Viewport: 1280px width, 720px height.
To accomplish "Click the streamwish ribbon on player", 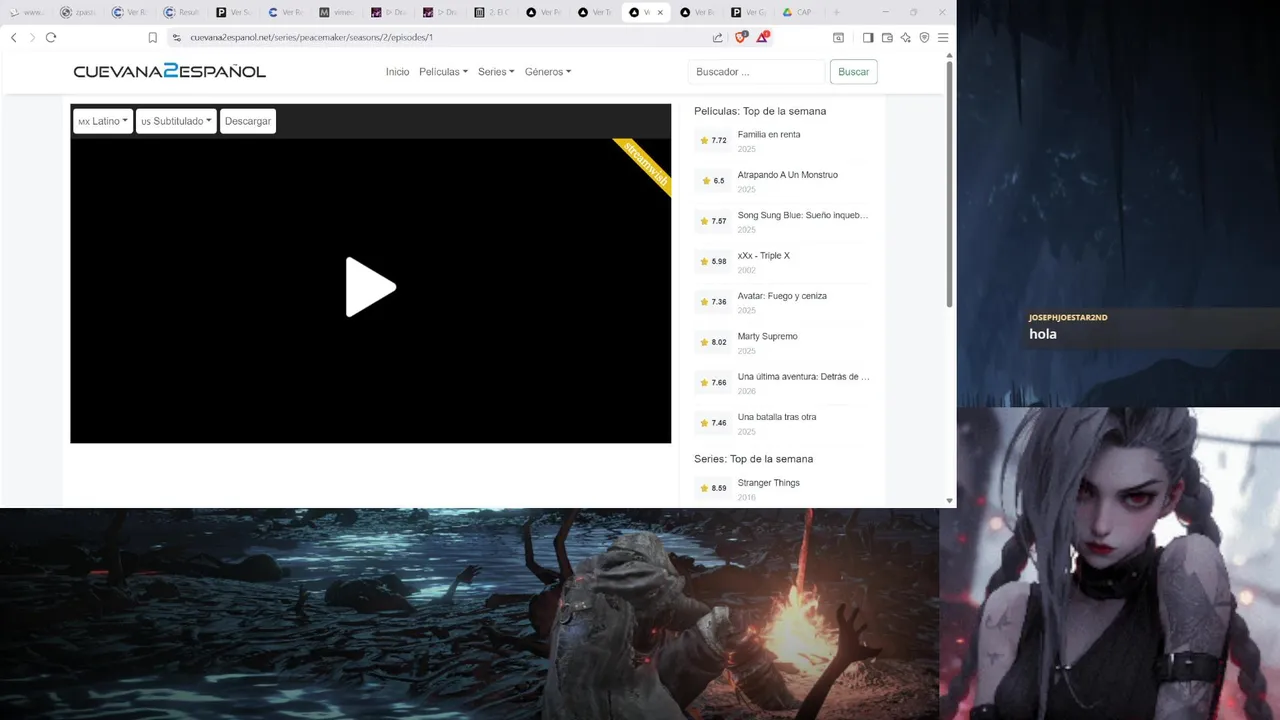I will click(644, 164).
